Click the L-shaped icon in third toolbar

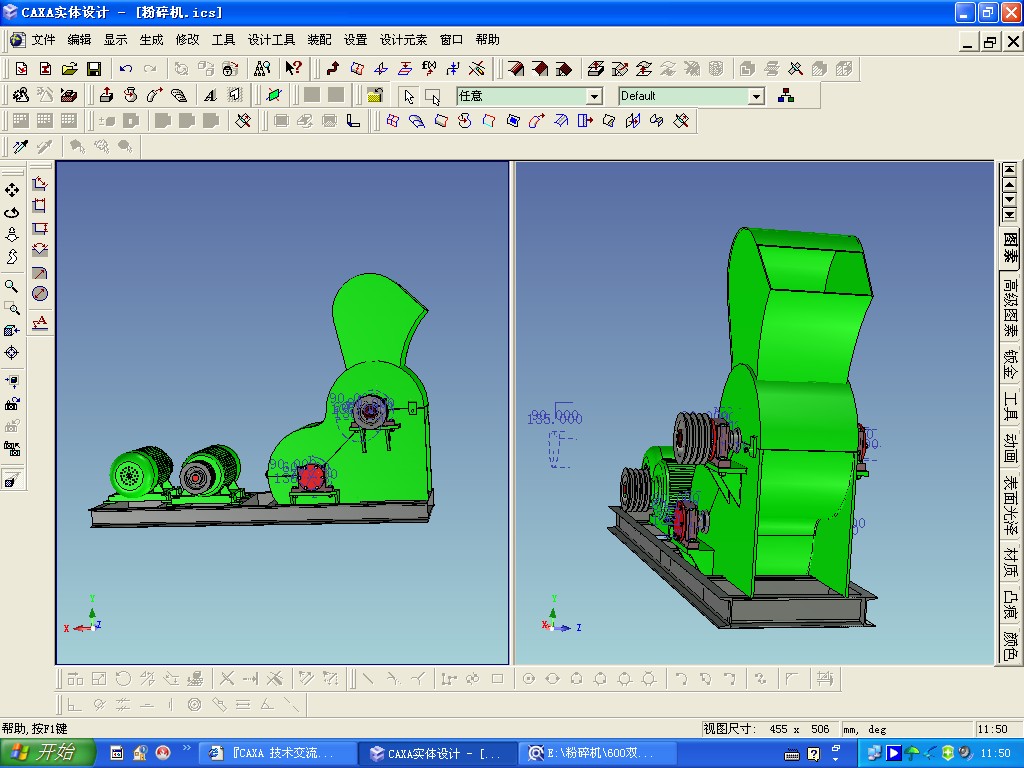pos(353,121)
